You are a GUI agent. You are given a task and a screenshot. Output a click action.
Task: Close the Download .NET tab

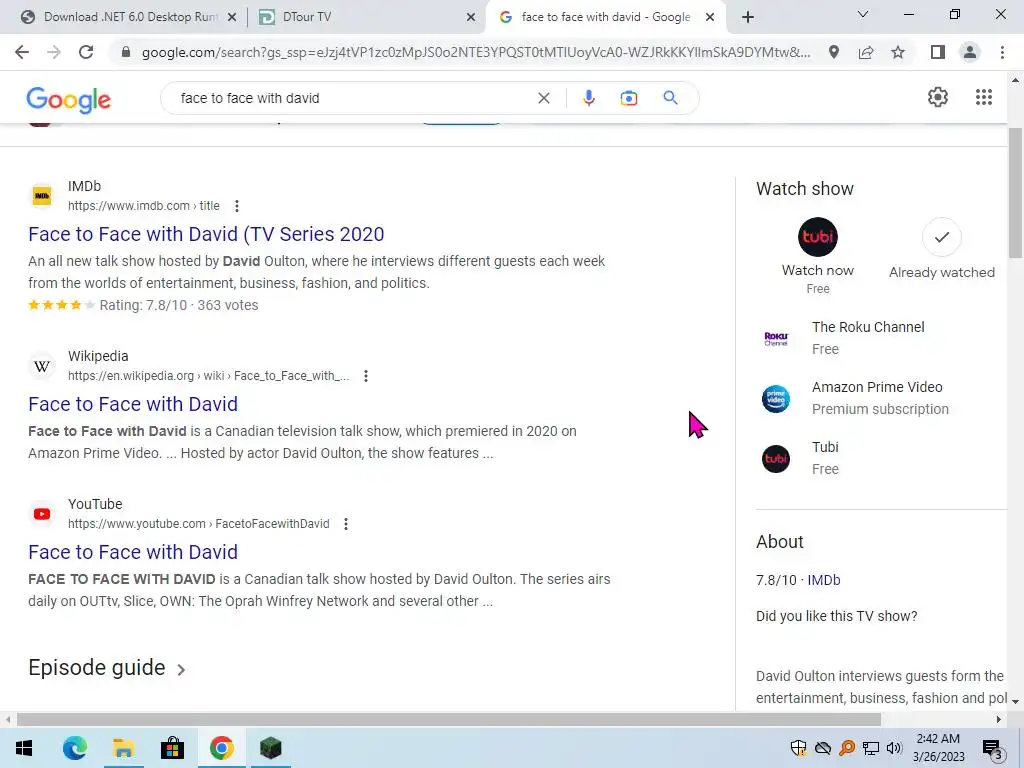coord(231,18)
